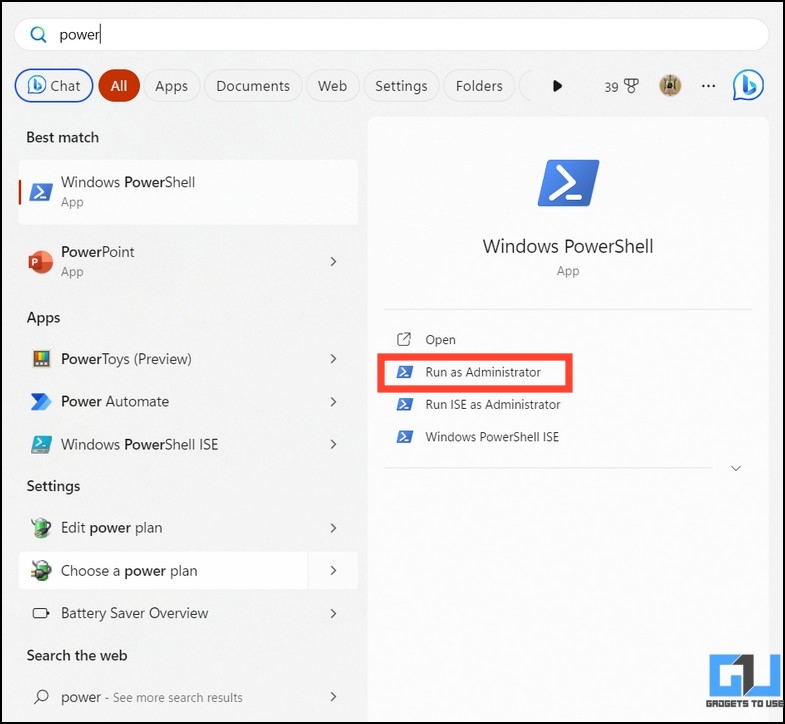Click the Run ISE as Administrator icon
This screenshot has height=724, width=785.
(405, 404)
